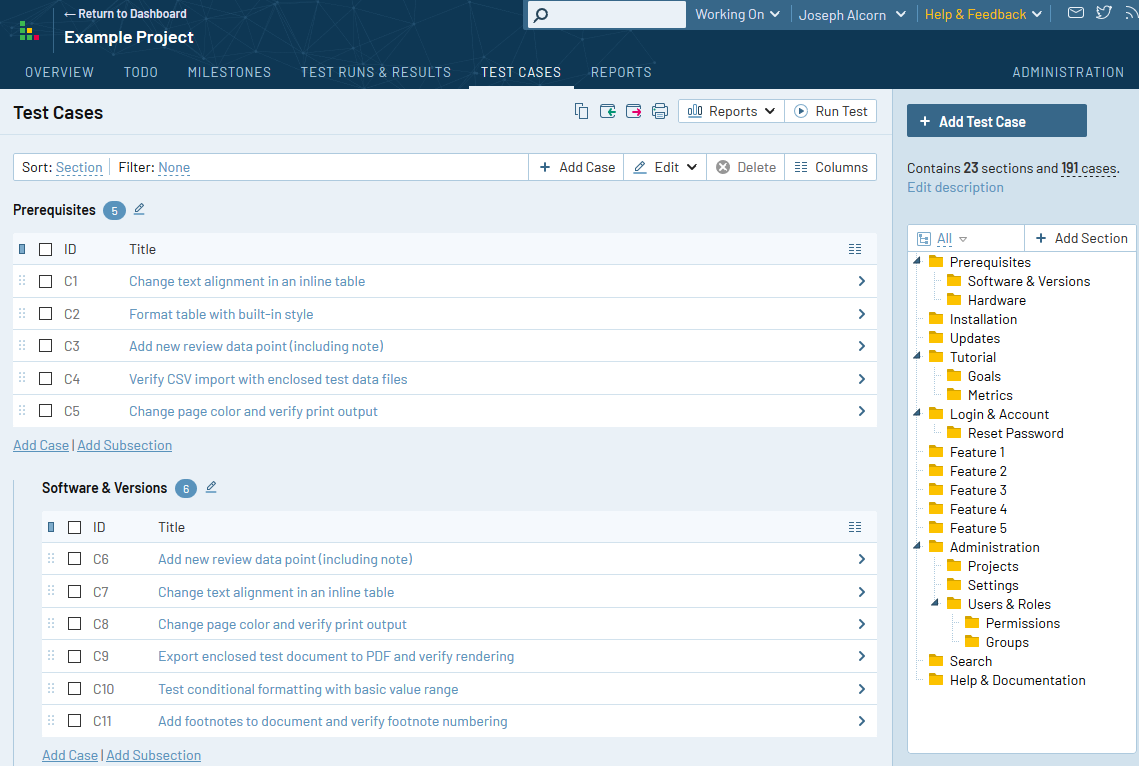1139x766 pixels.
Task: Open the Administration tab
Action: pyautogui.click(x=1068, y=72)
